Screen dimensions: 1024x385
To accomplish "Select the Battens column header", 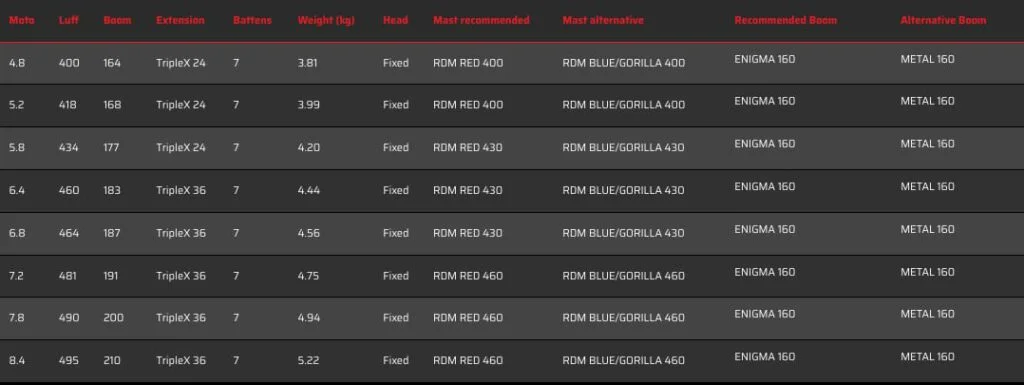I will pyautogui.click(x=252, y=20).
